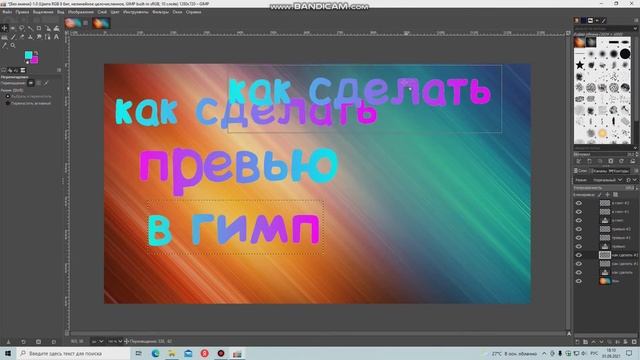Select the Text tool

point(56,37)
